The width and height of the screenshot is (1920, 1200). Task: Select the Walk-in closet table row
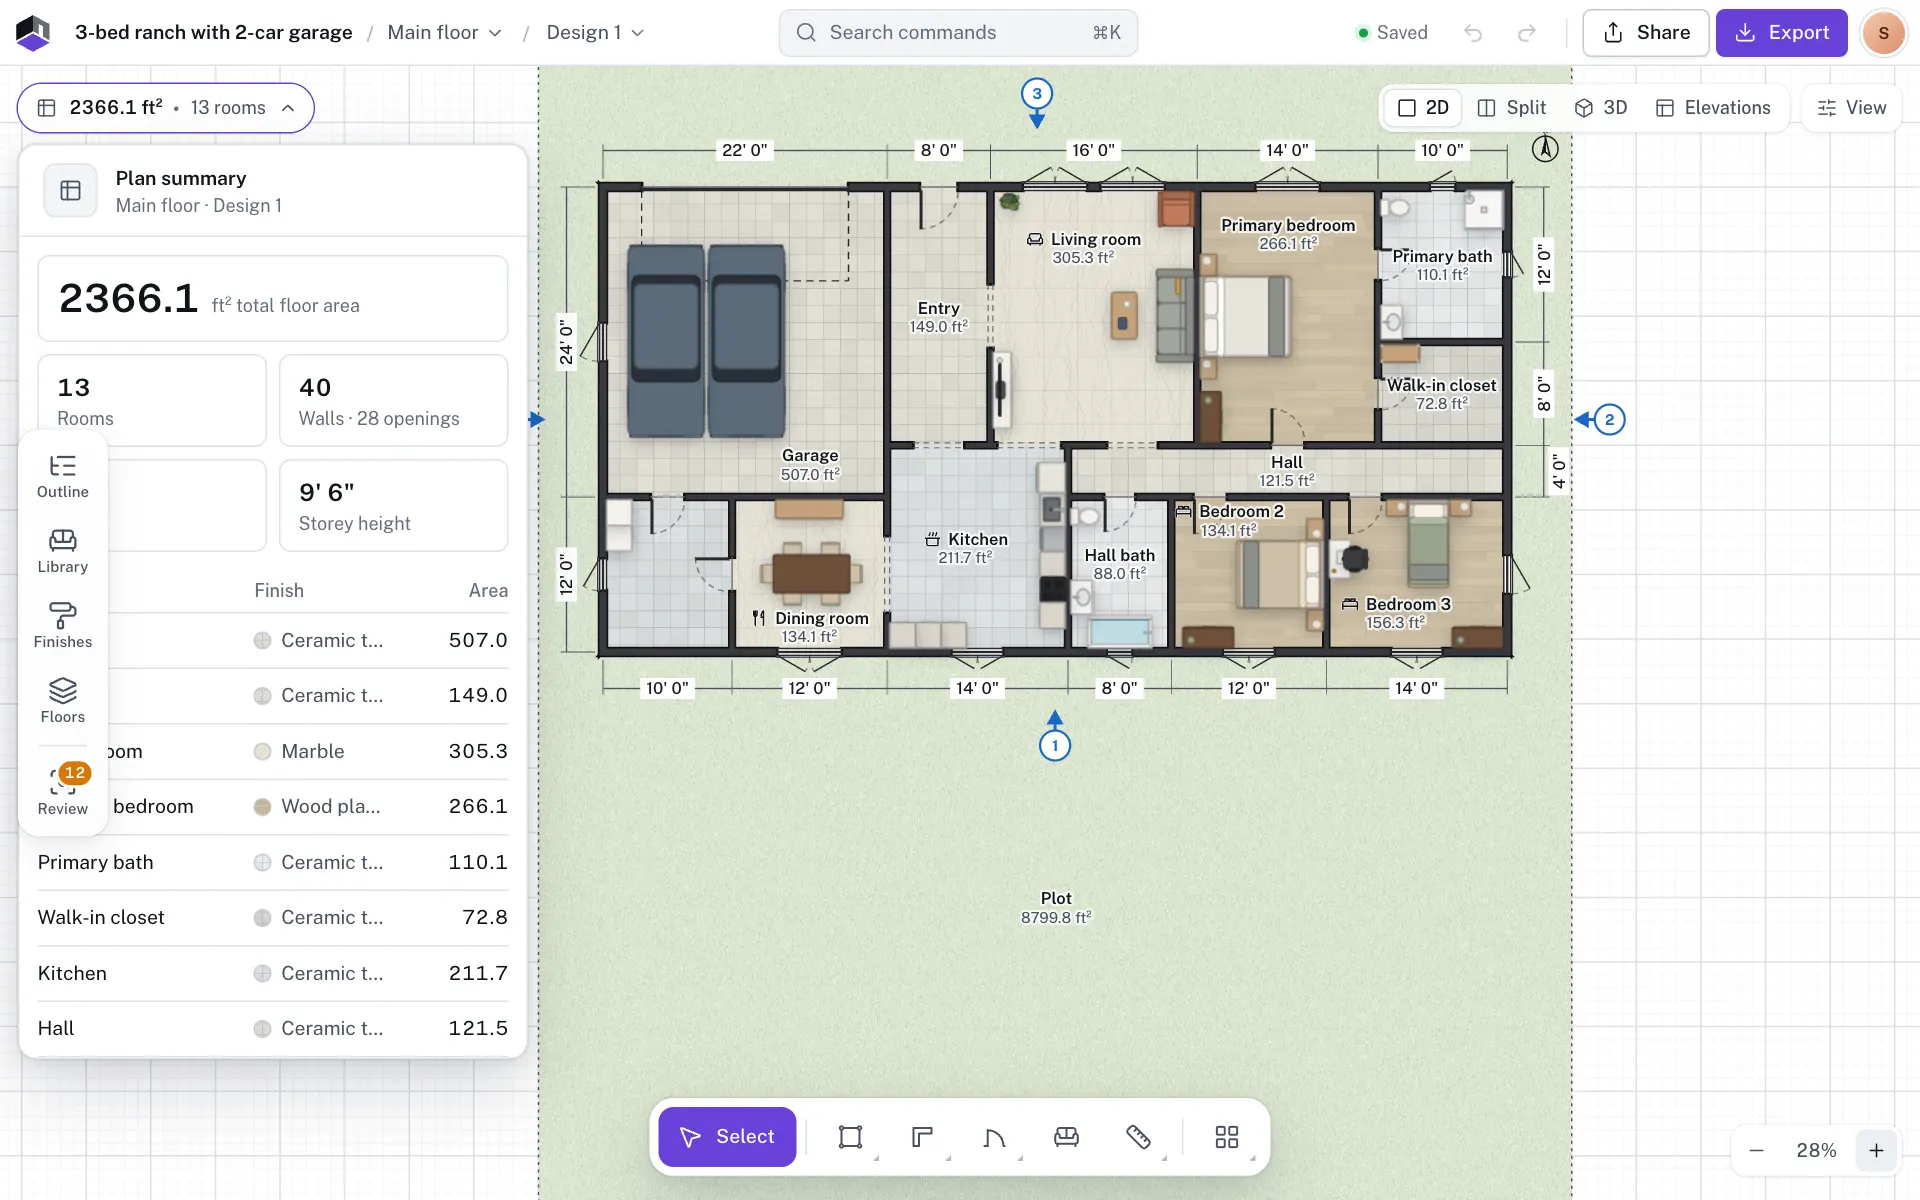point(273,918)
